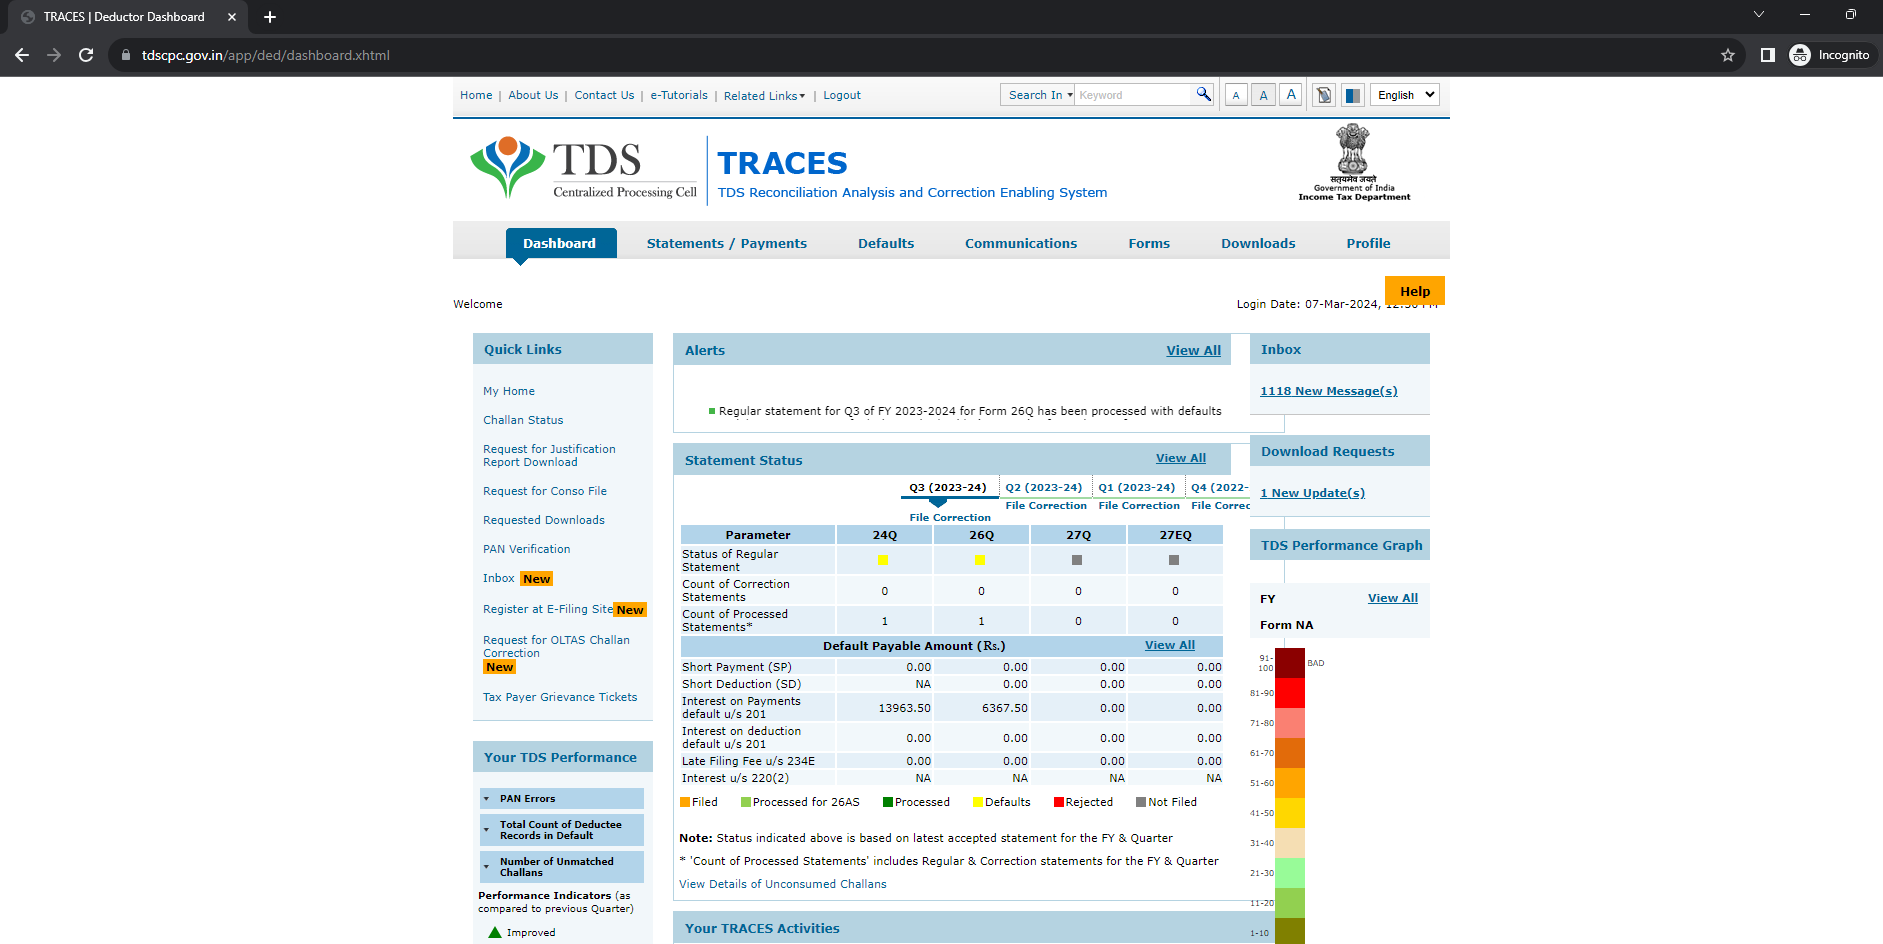
Task: Click the browser address bar URL
Action: point(266,55)
